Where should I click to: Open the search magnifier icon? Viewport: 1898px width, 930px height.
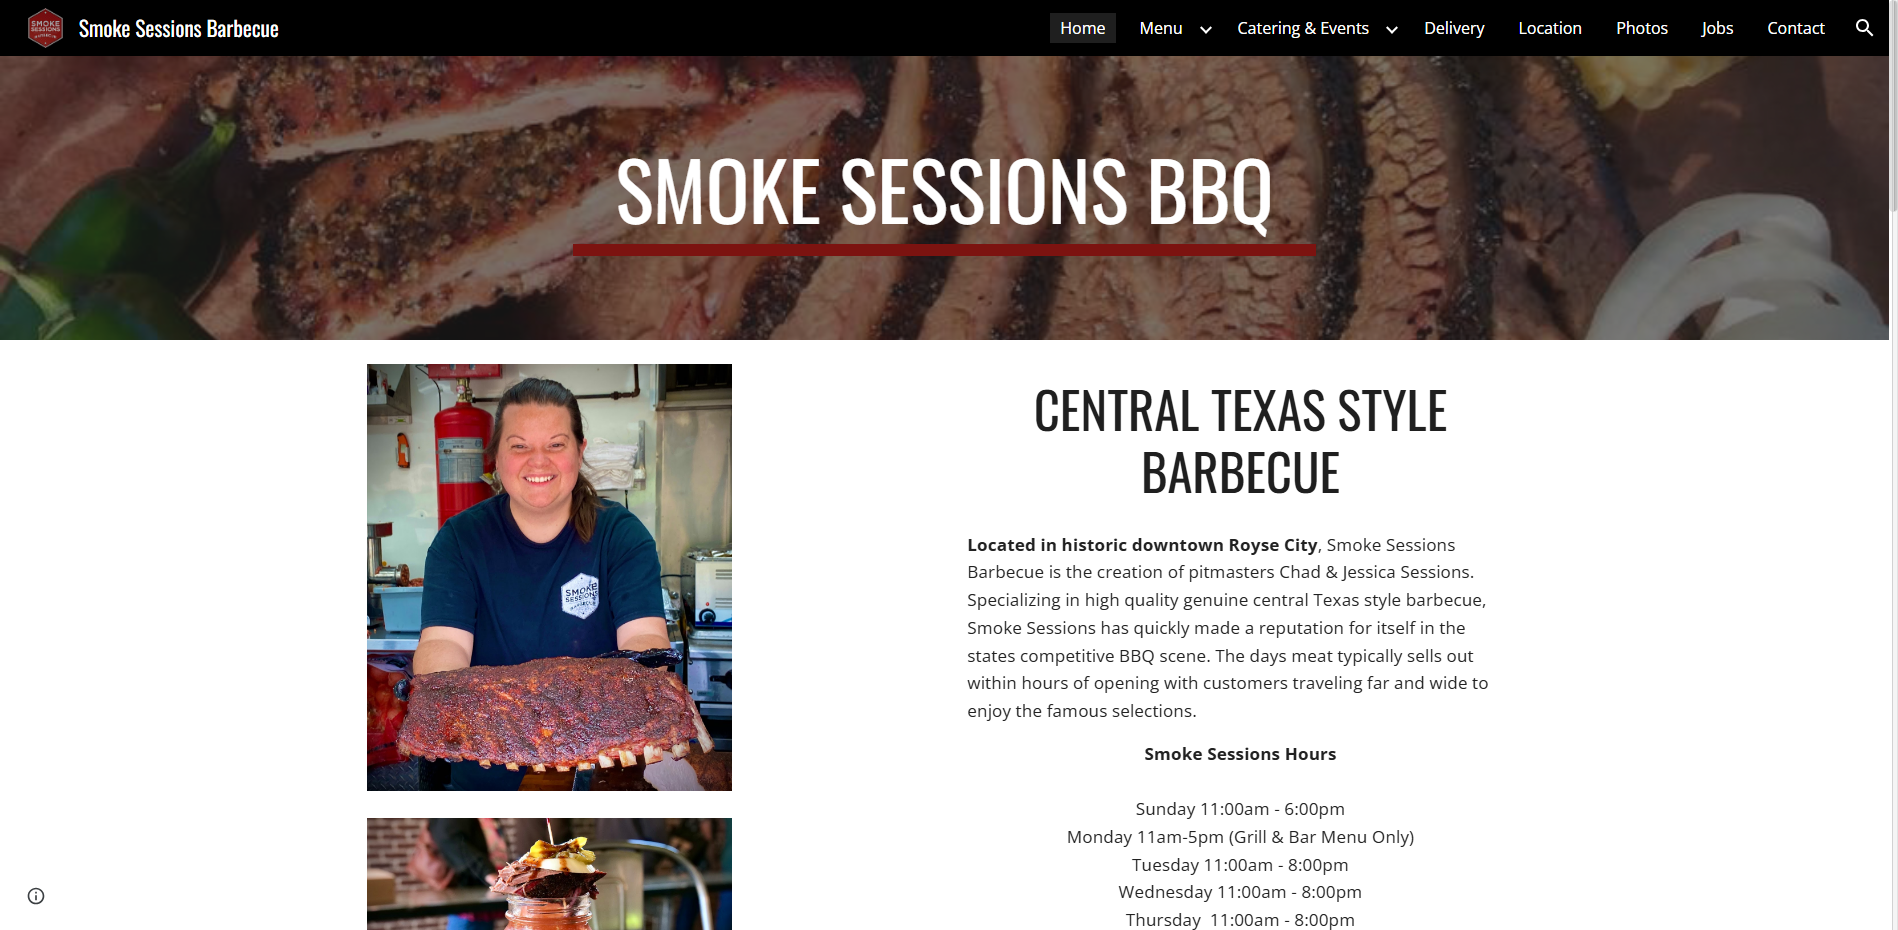click(1864, 28)
